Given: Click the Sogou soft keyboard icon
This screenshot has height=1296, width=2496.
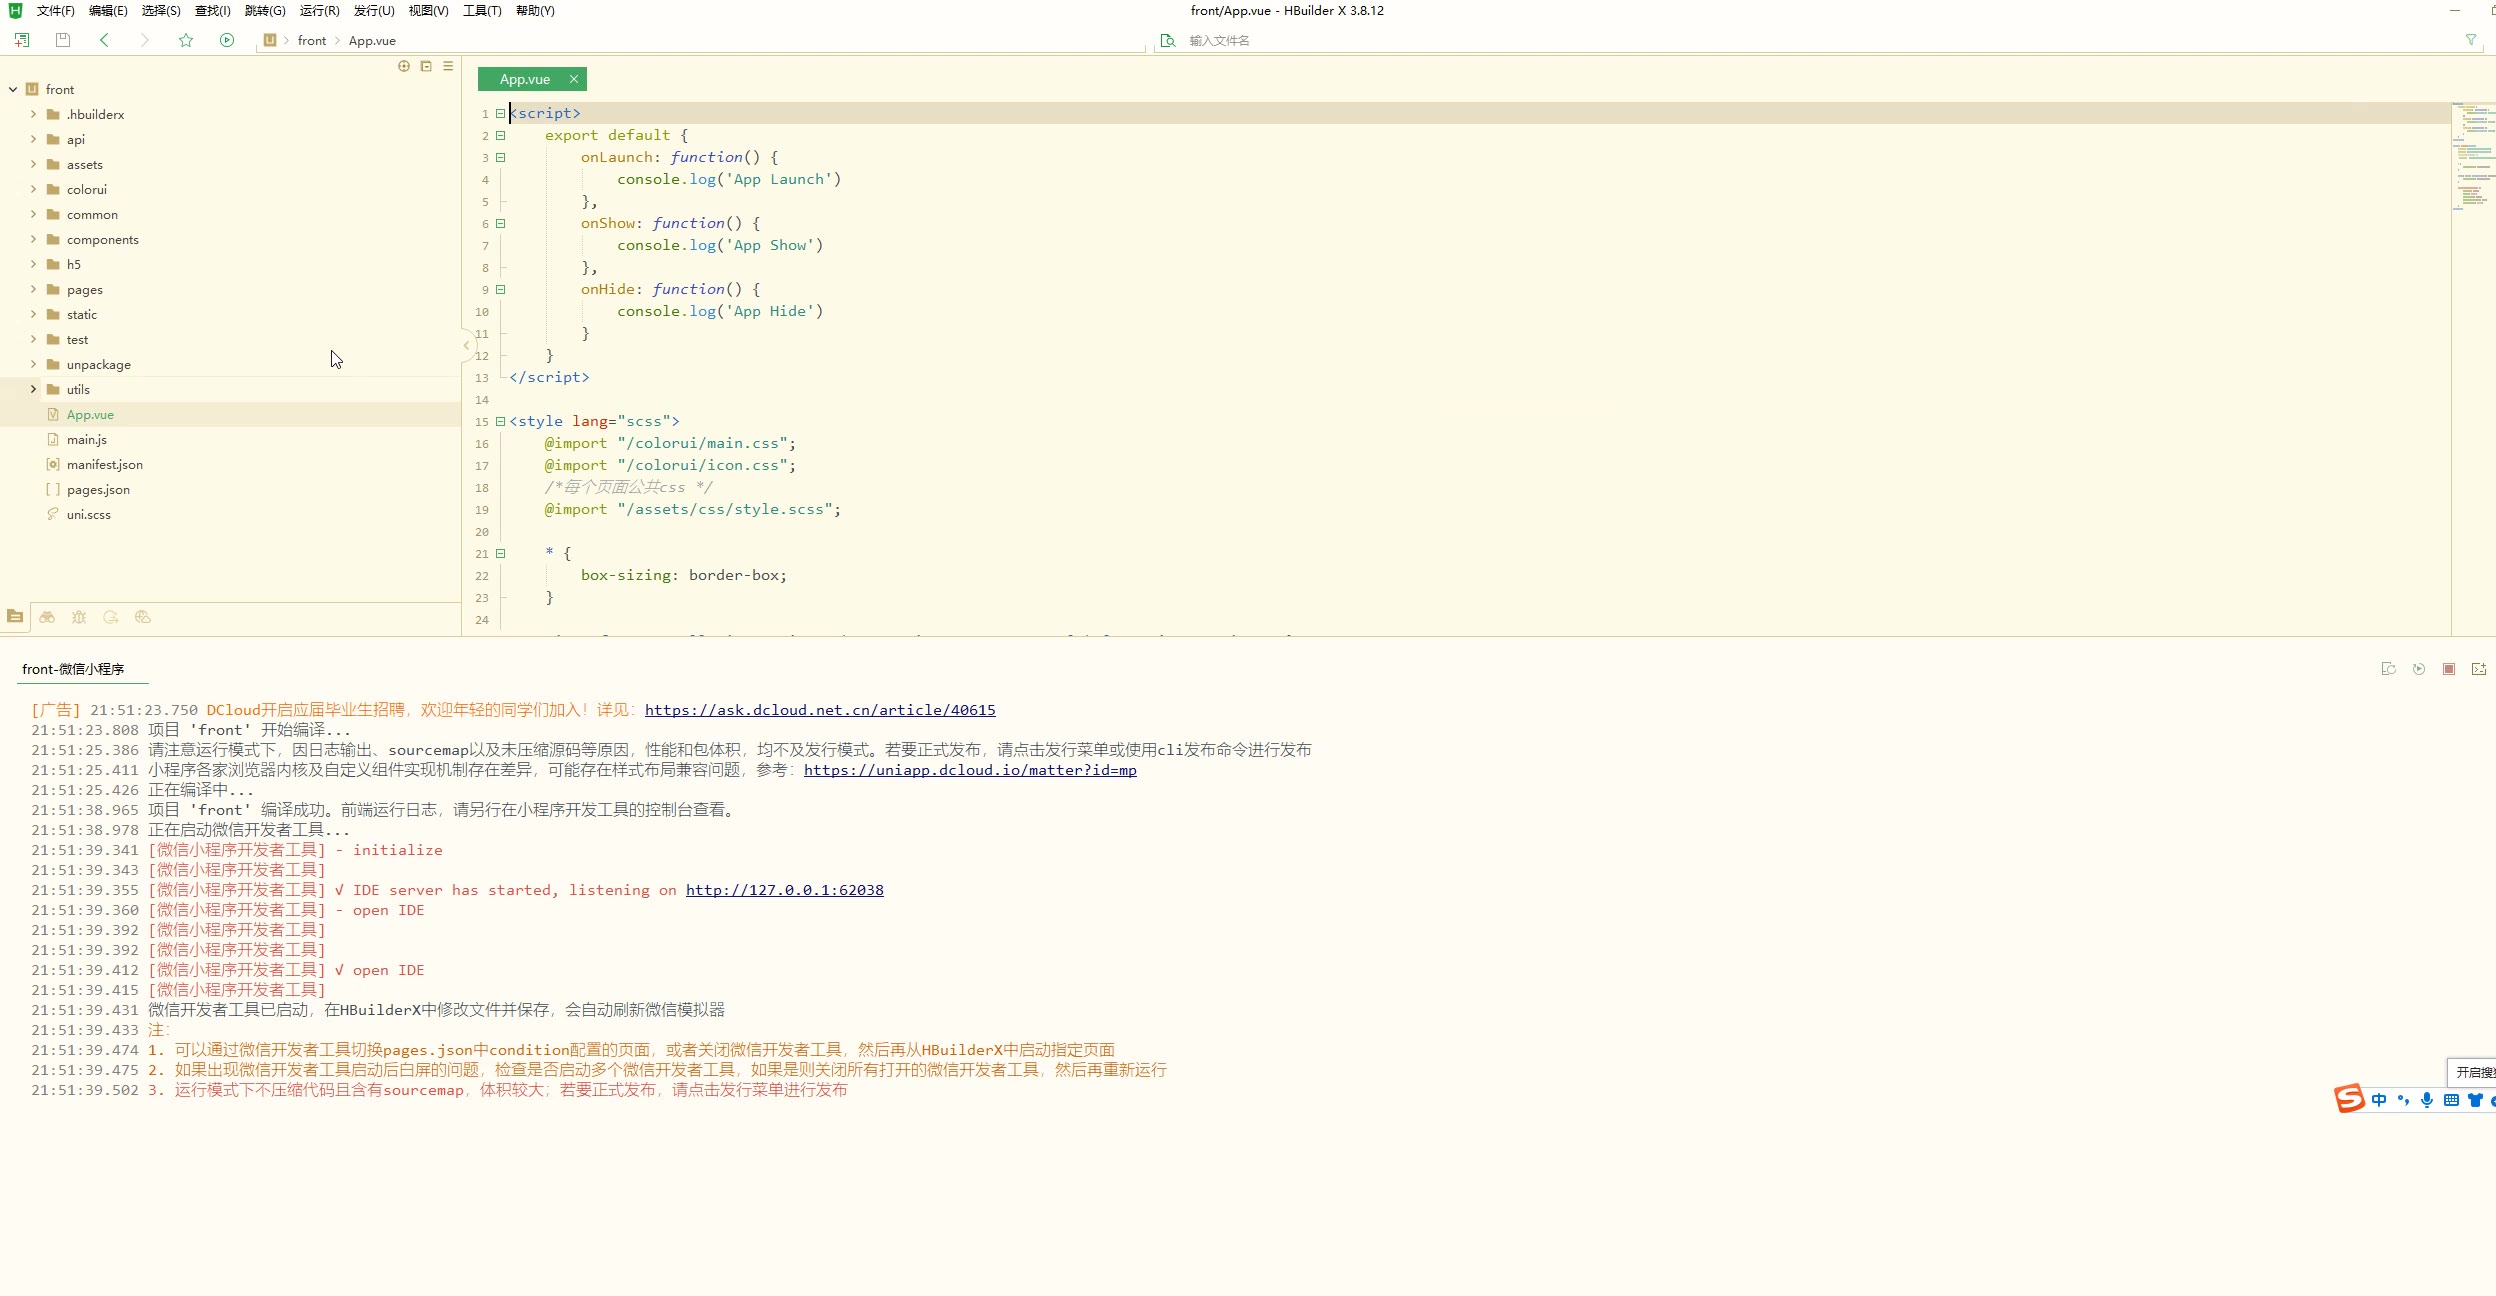Looking at the screenshot, I should coord(2451,1100).
